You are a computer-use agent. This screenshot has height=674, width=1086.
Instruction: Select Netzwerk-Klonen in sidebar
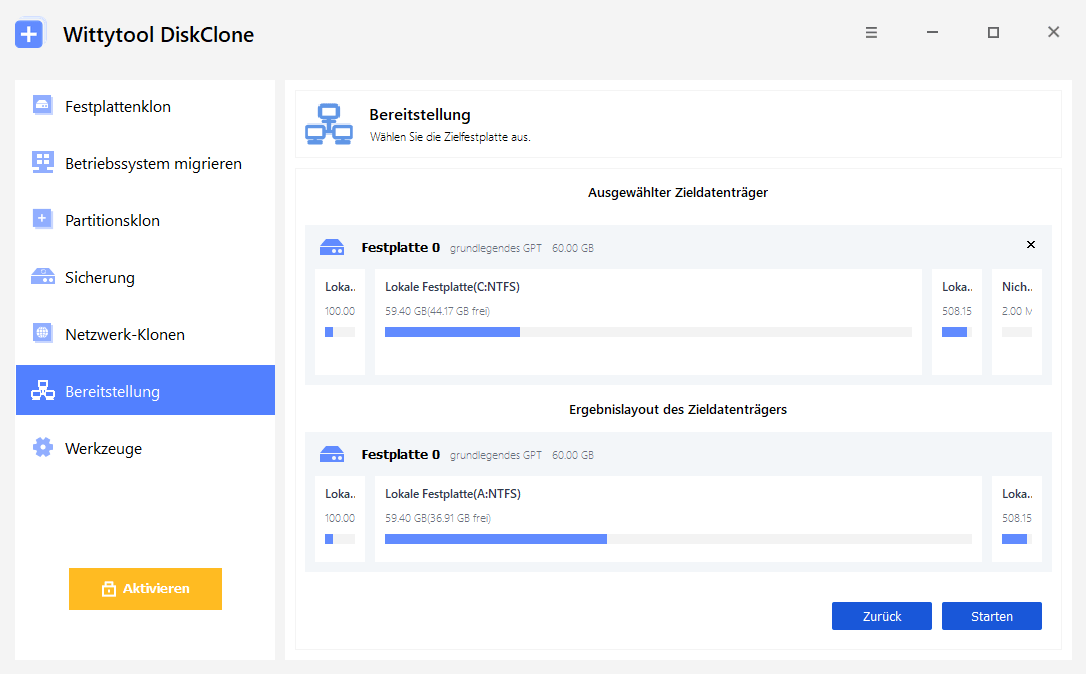145,335
